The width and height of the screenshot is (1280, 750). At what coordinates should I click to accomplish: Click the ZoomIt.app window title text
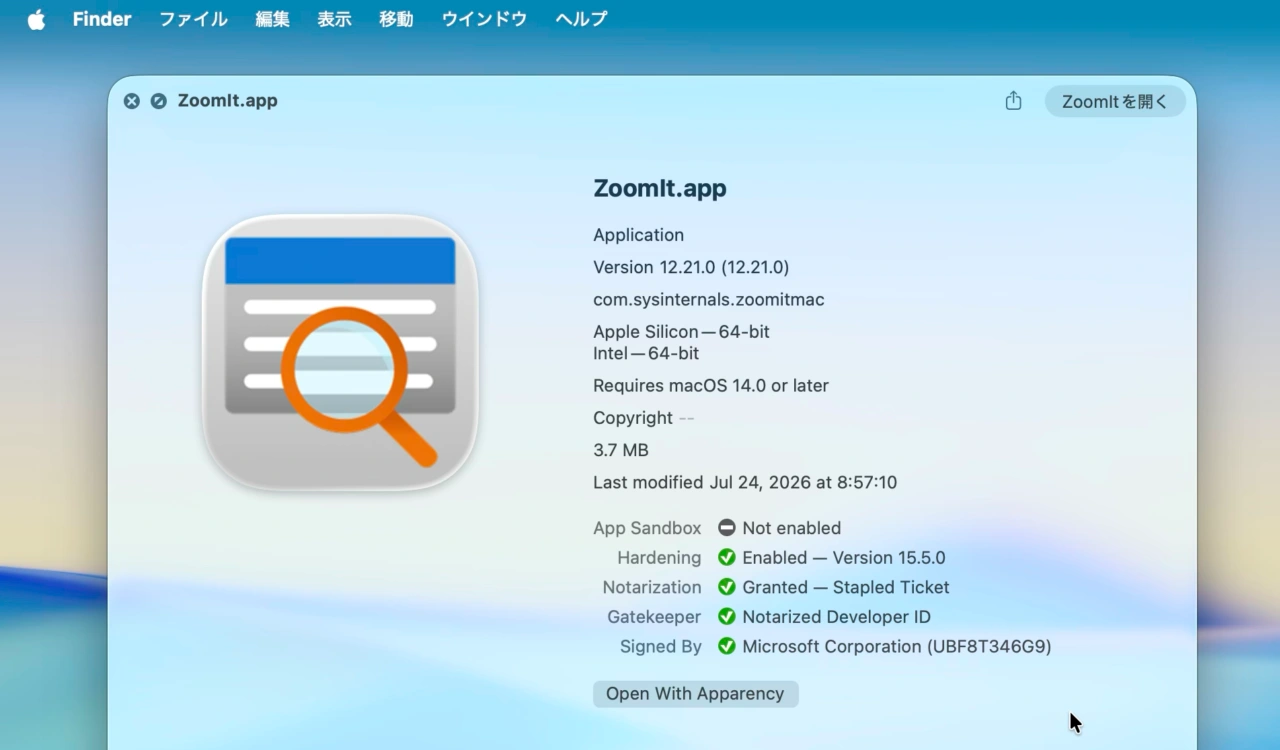(x=227, y=101)
